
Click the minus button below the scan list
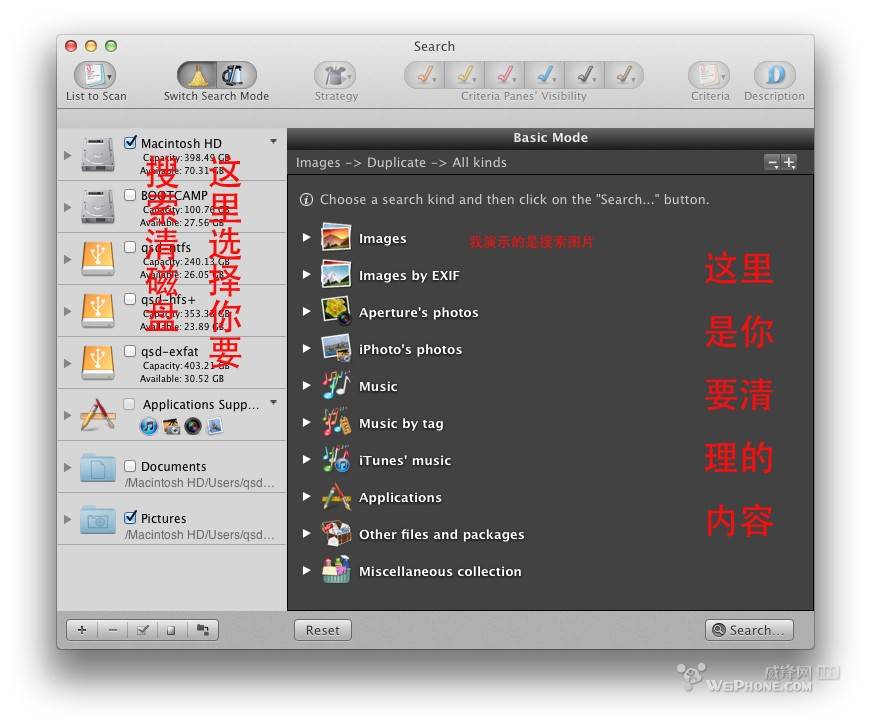(x=112, y=630)
